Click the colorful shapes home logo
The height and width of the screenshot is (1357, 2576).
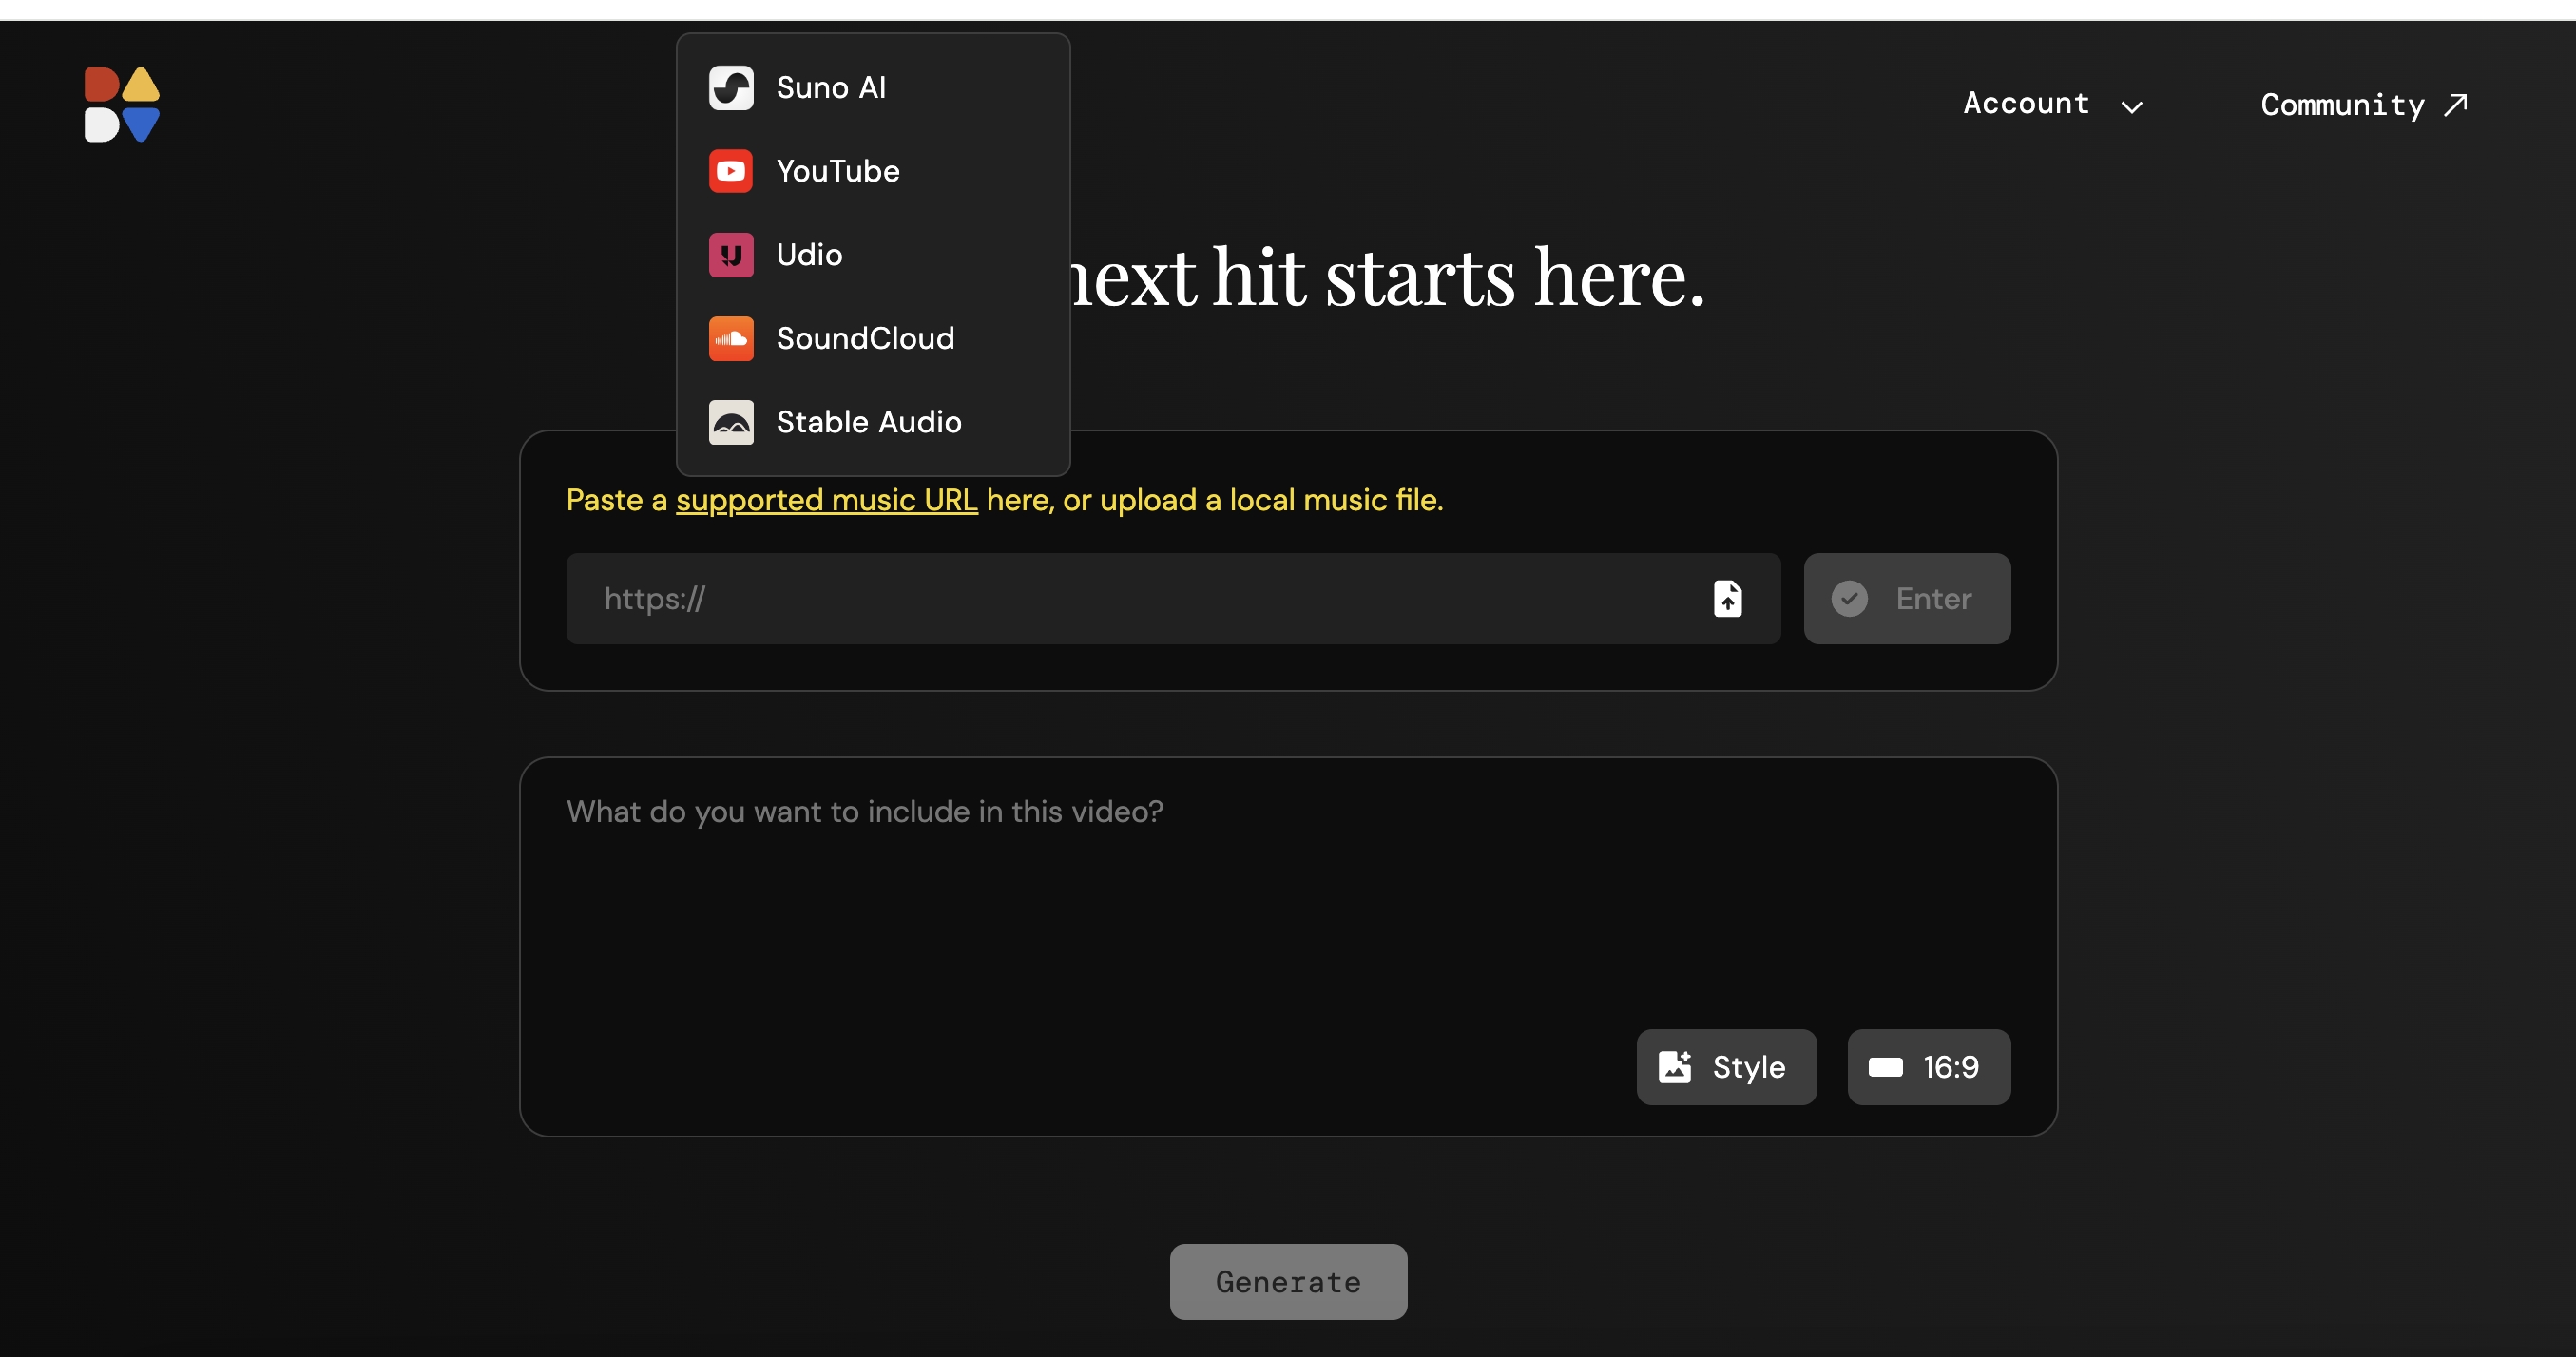coord(122,104)
